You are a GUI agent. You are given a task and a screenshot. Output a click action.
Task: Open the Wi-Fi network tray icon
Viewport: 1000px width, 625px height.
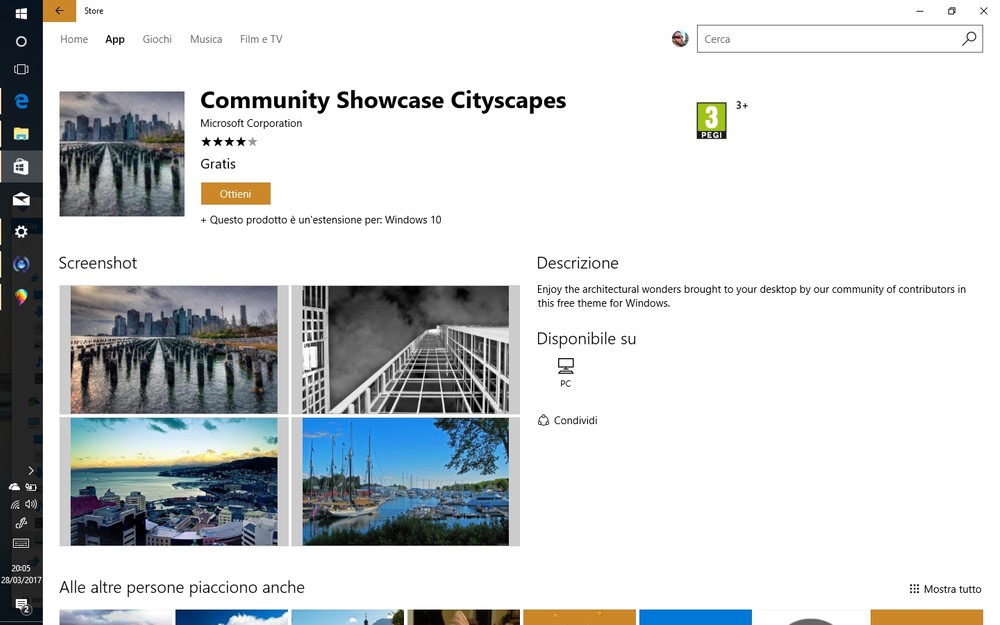(x=14, y=504)
